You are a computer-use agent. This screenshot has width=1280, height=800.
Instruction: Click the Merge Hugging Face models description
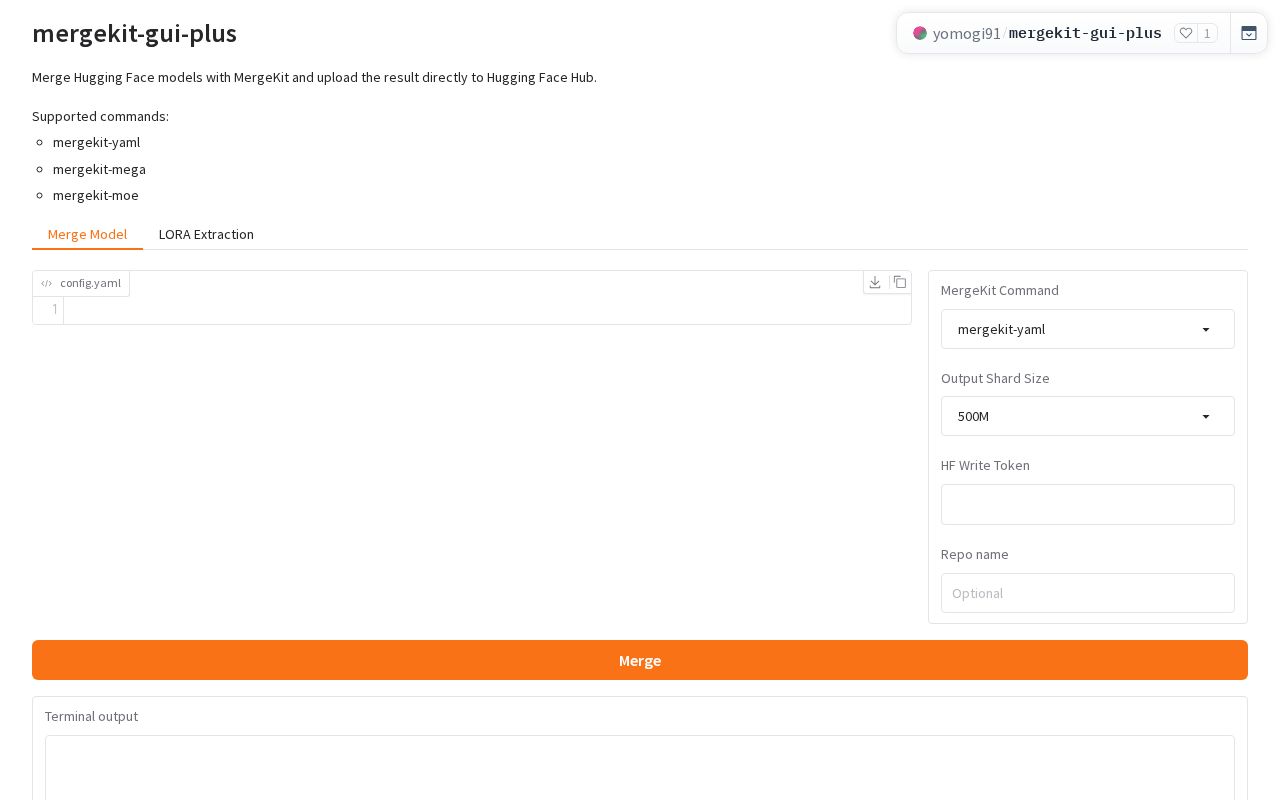coord(314,77)
